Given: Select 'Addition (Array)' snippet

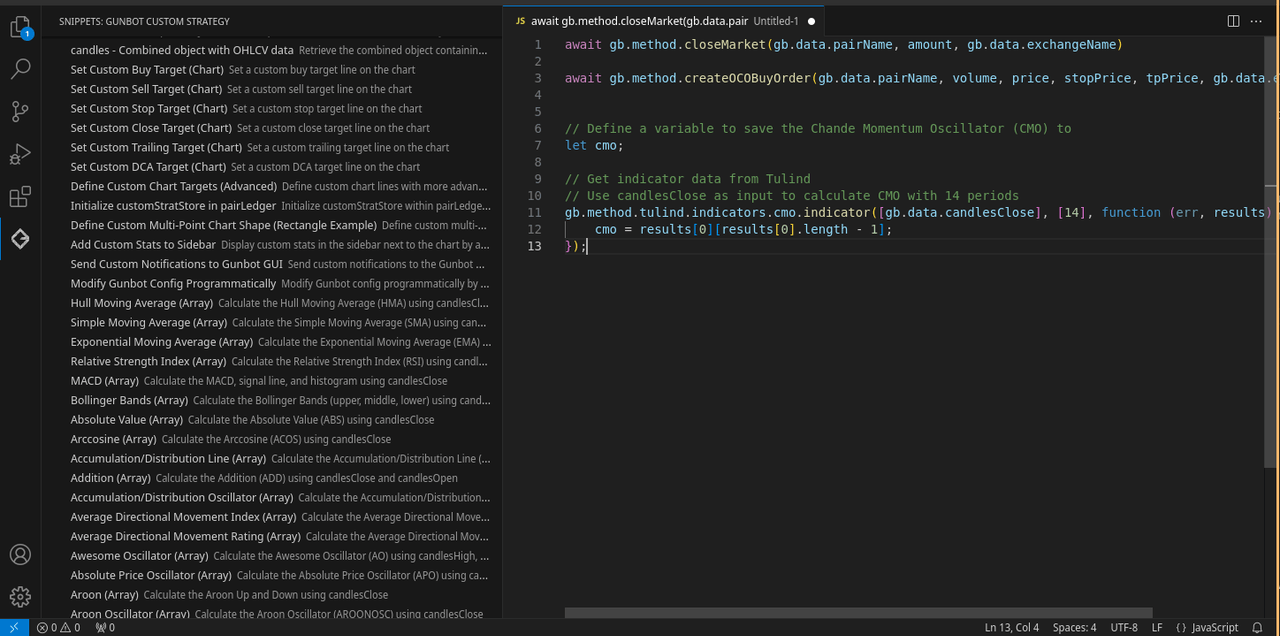Looking at the screenshot, I should coord(272,478).
